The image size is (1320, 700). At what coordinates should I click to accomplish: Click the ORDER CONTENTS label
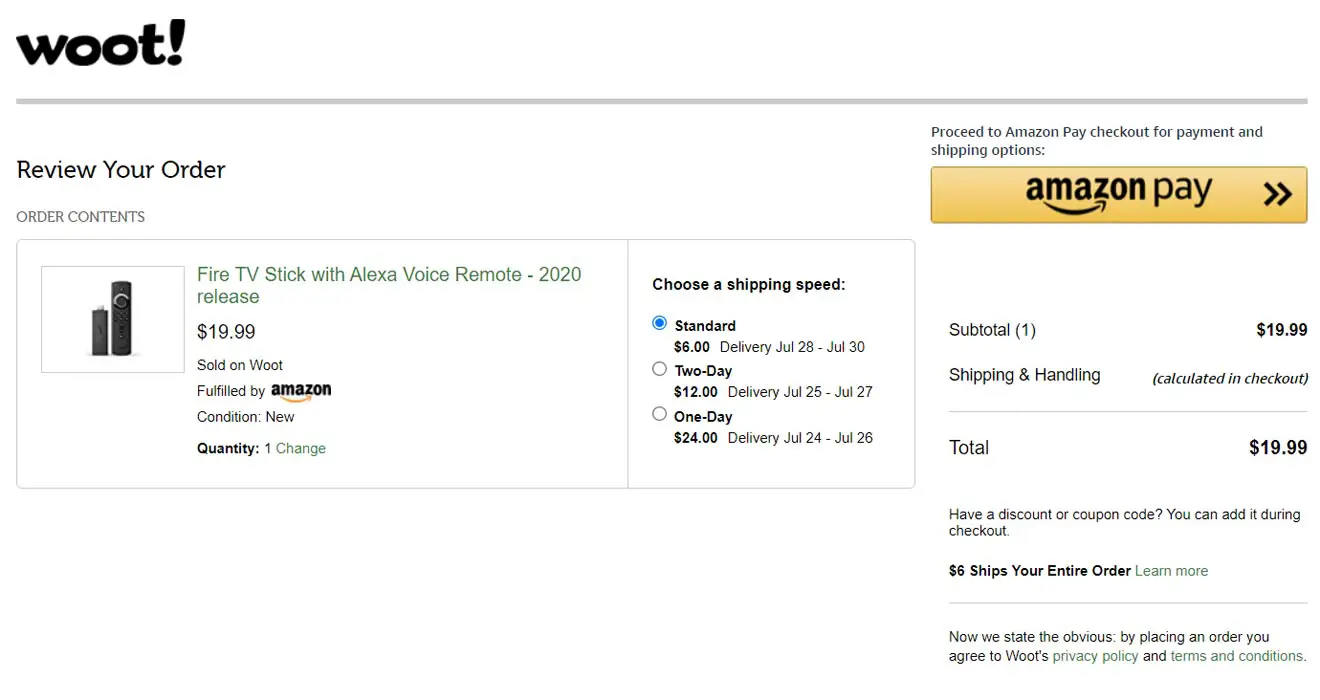tap(81, 217)
